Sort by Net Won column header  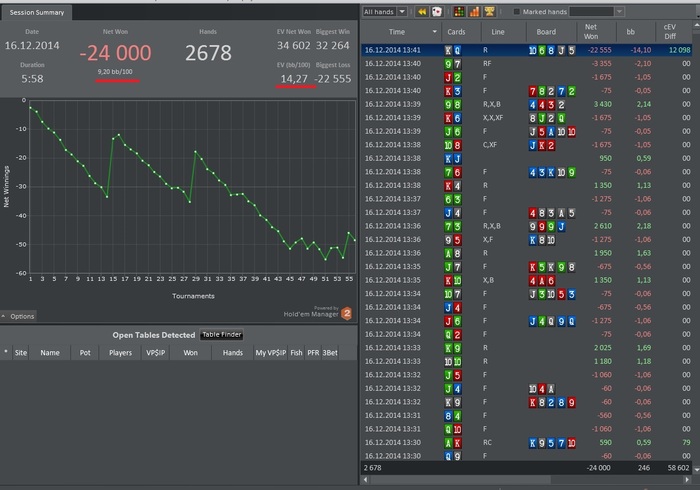point(591,32)
